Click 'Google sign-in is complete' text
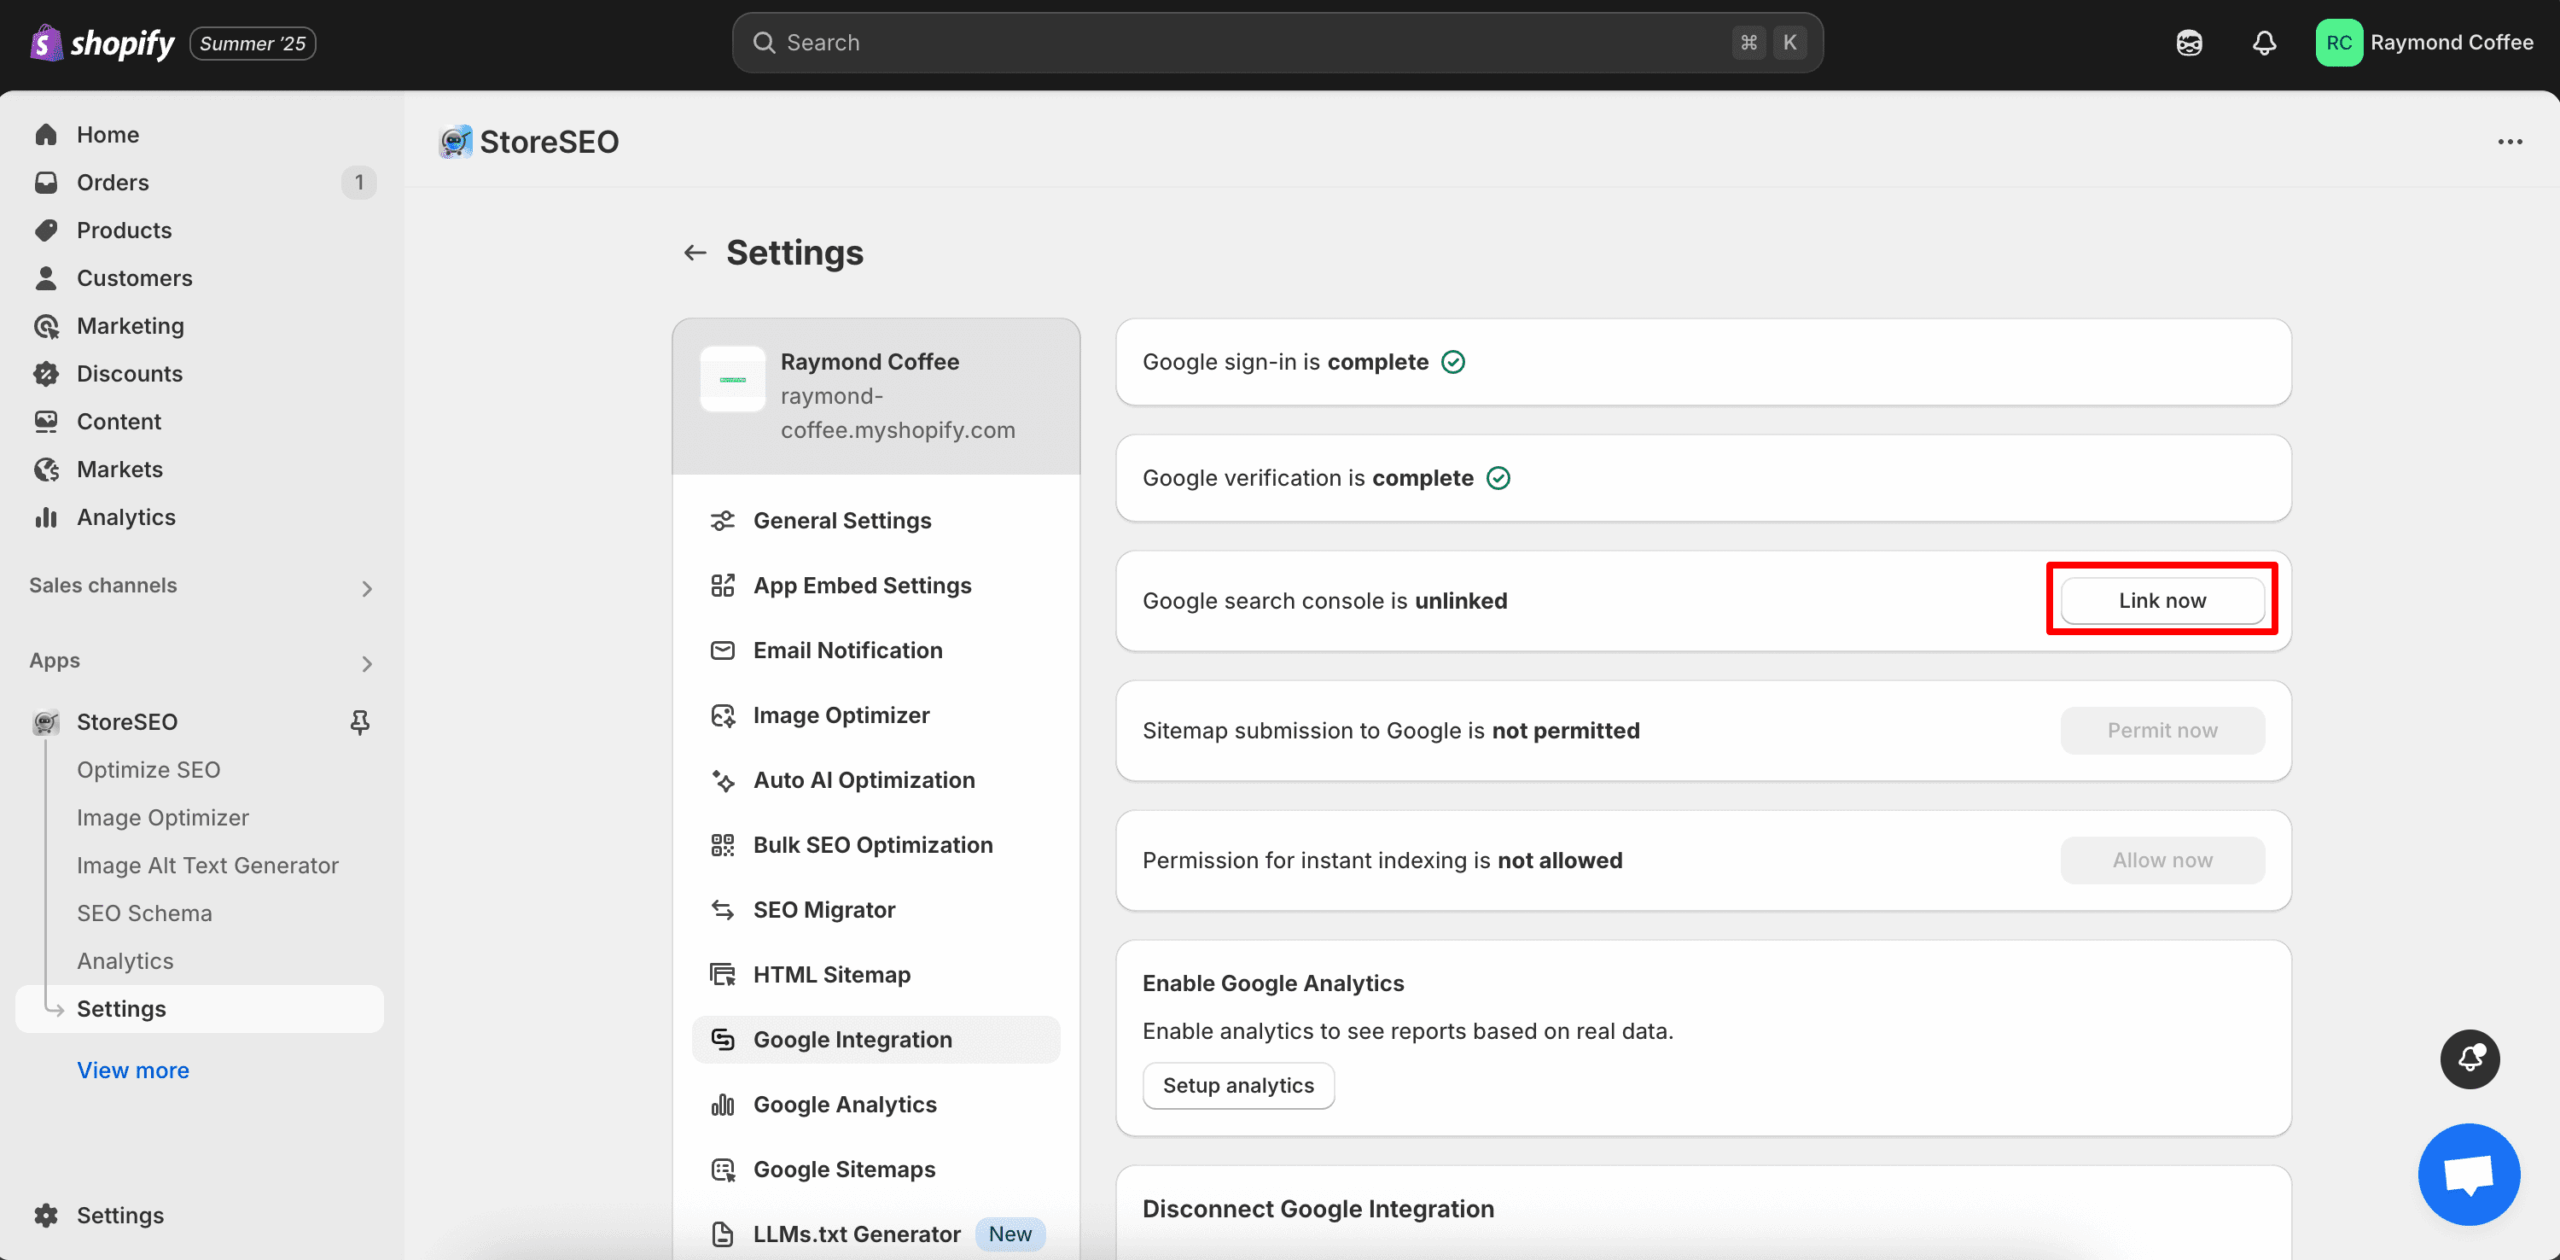The height and width of the screenshot is (1260, 2560). point(1285,363)
